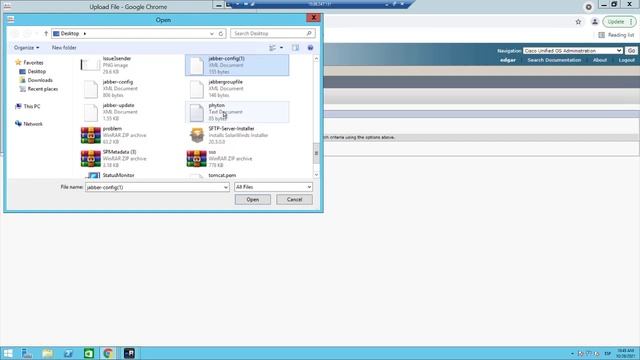Open dialog help icon
This screenshot has width=640, height=360.
click(x=310, y=48)
